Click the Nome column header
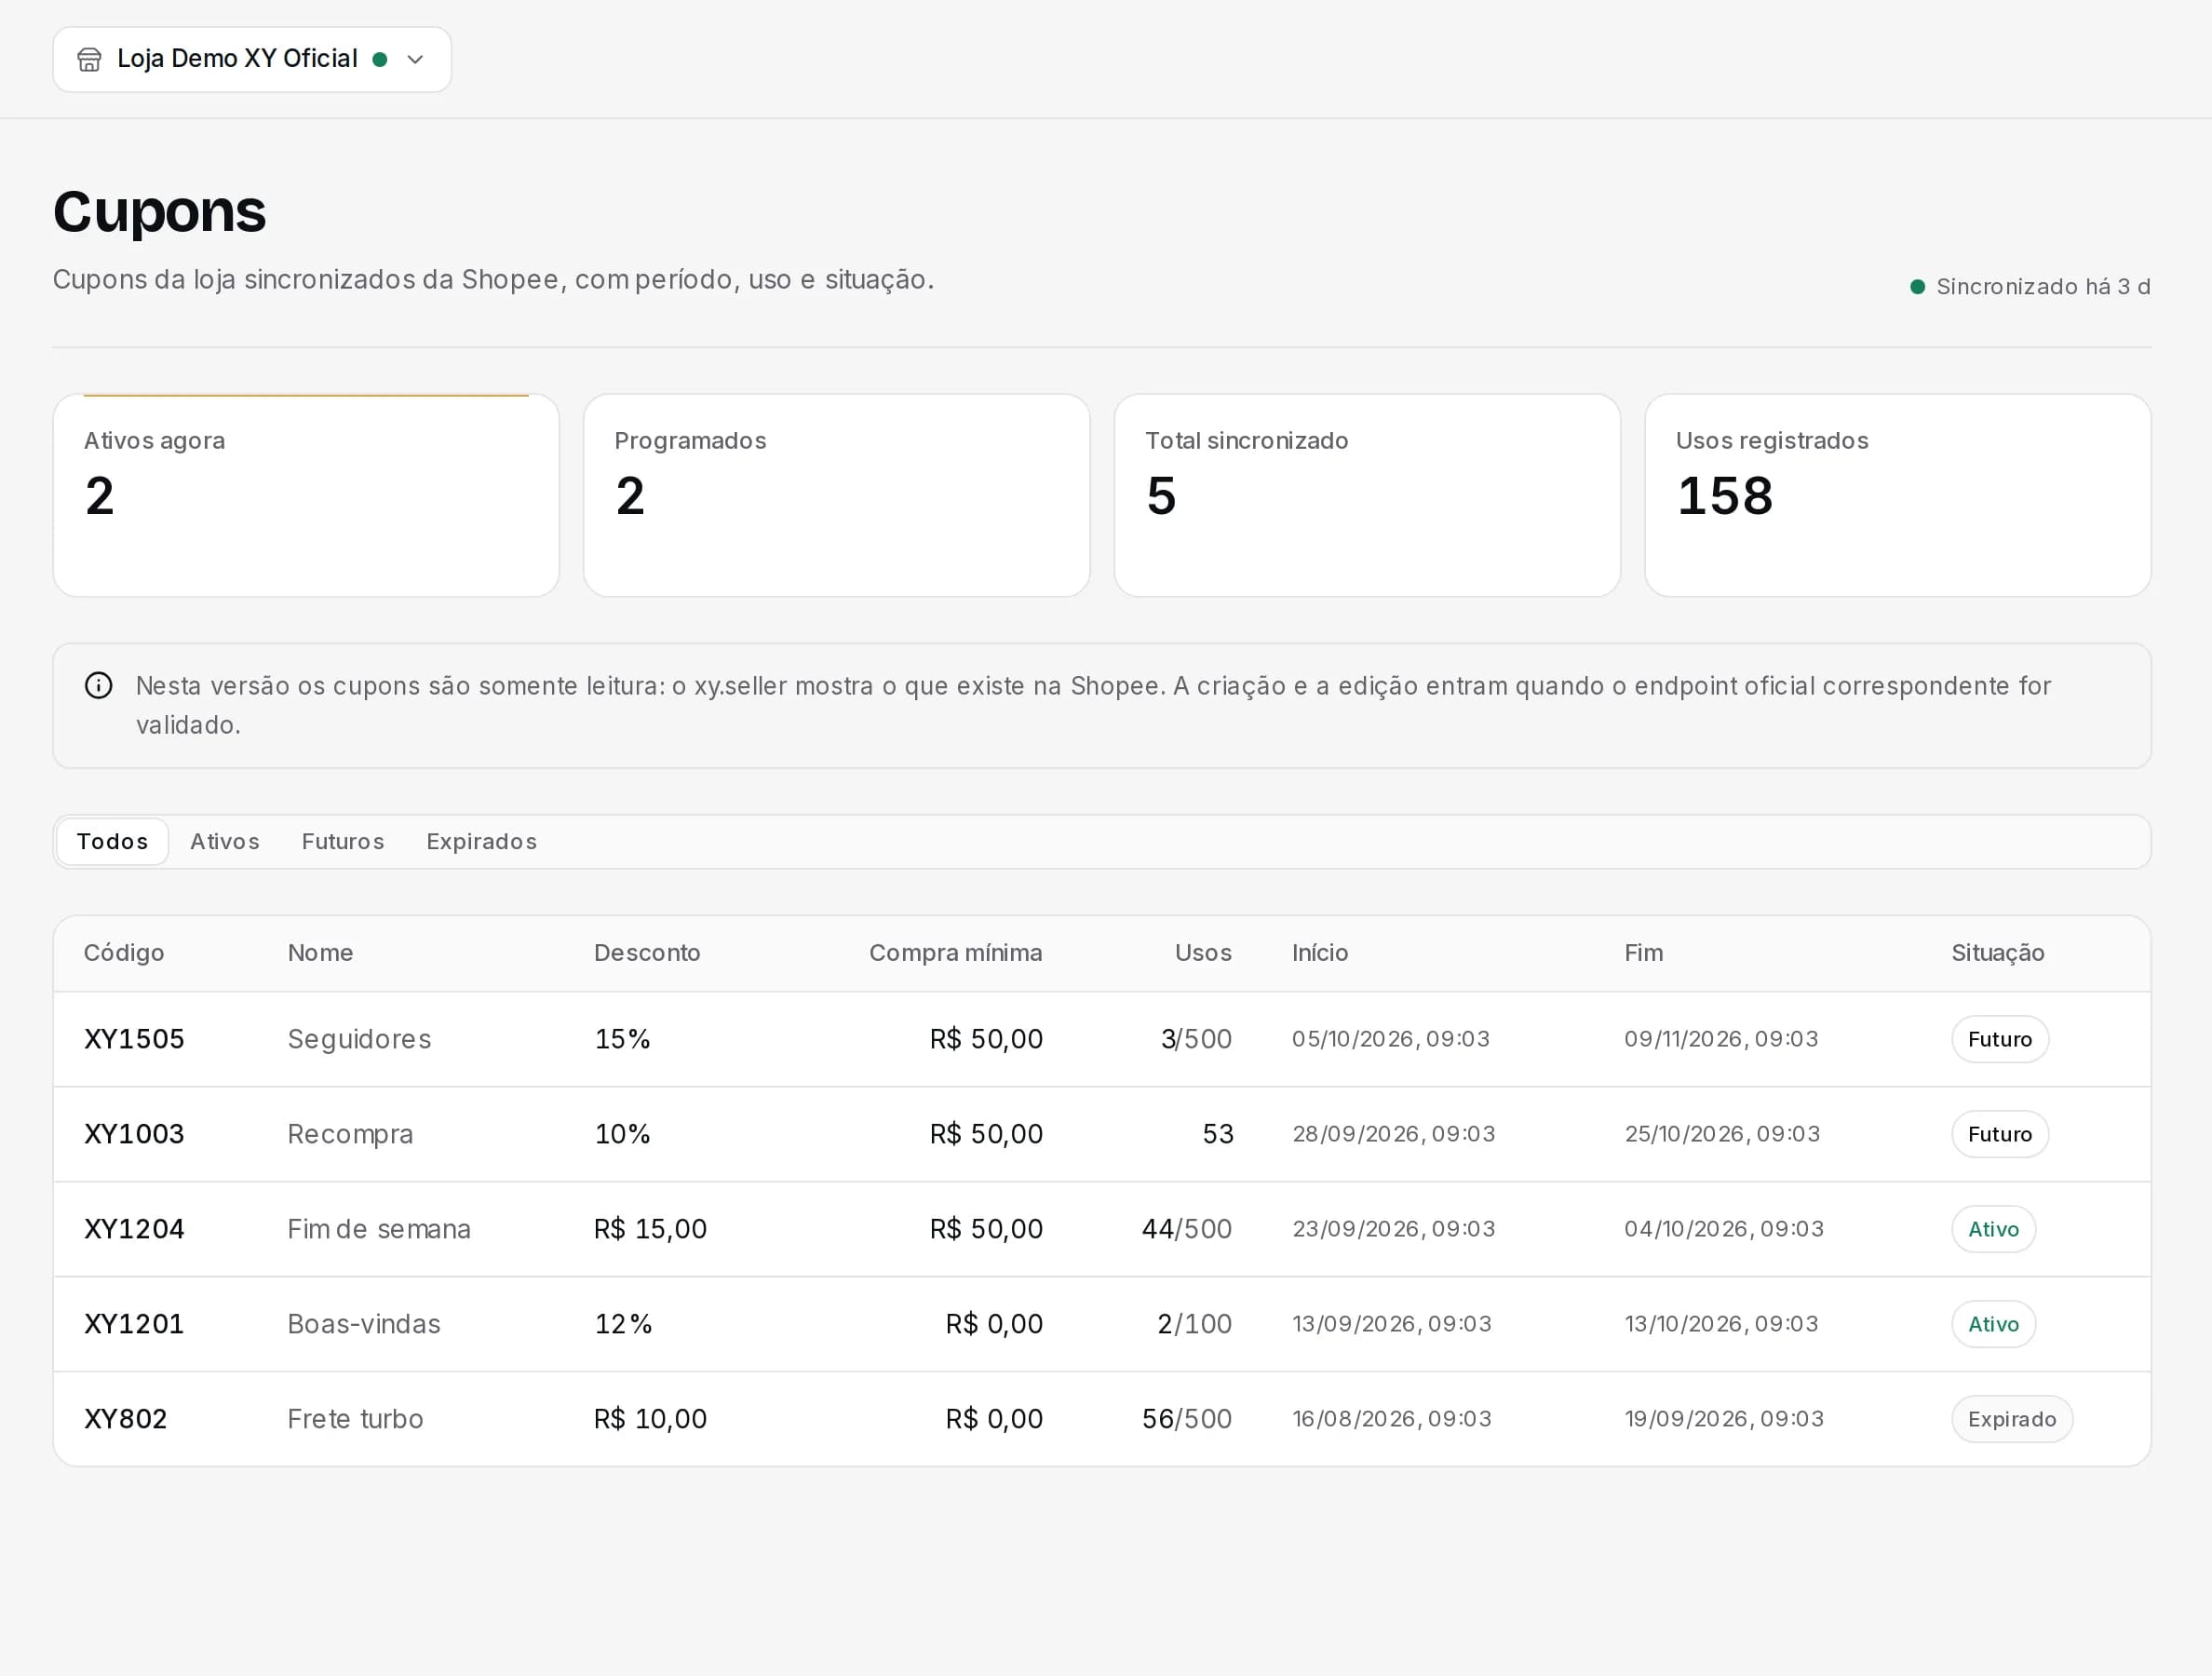 coord(321,953)
